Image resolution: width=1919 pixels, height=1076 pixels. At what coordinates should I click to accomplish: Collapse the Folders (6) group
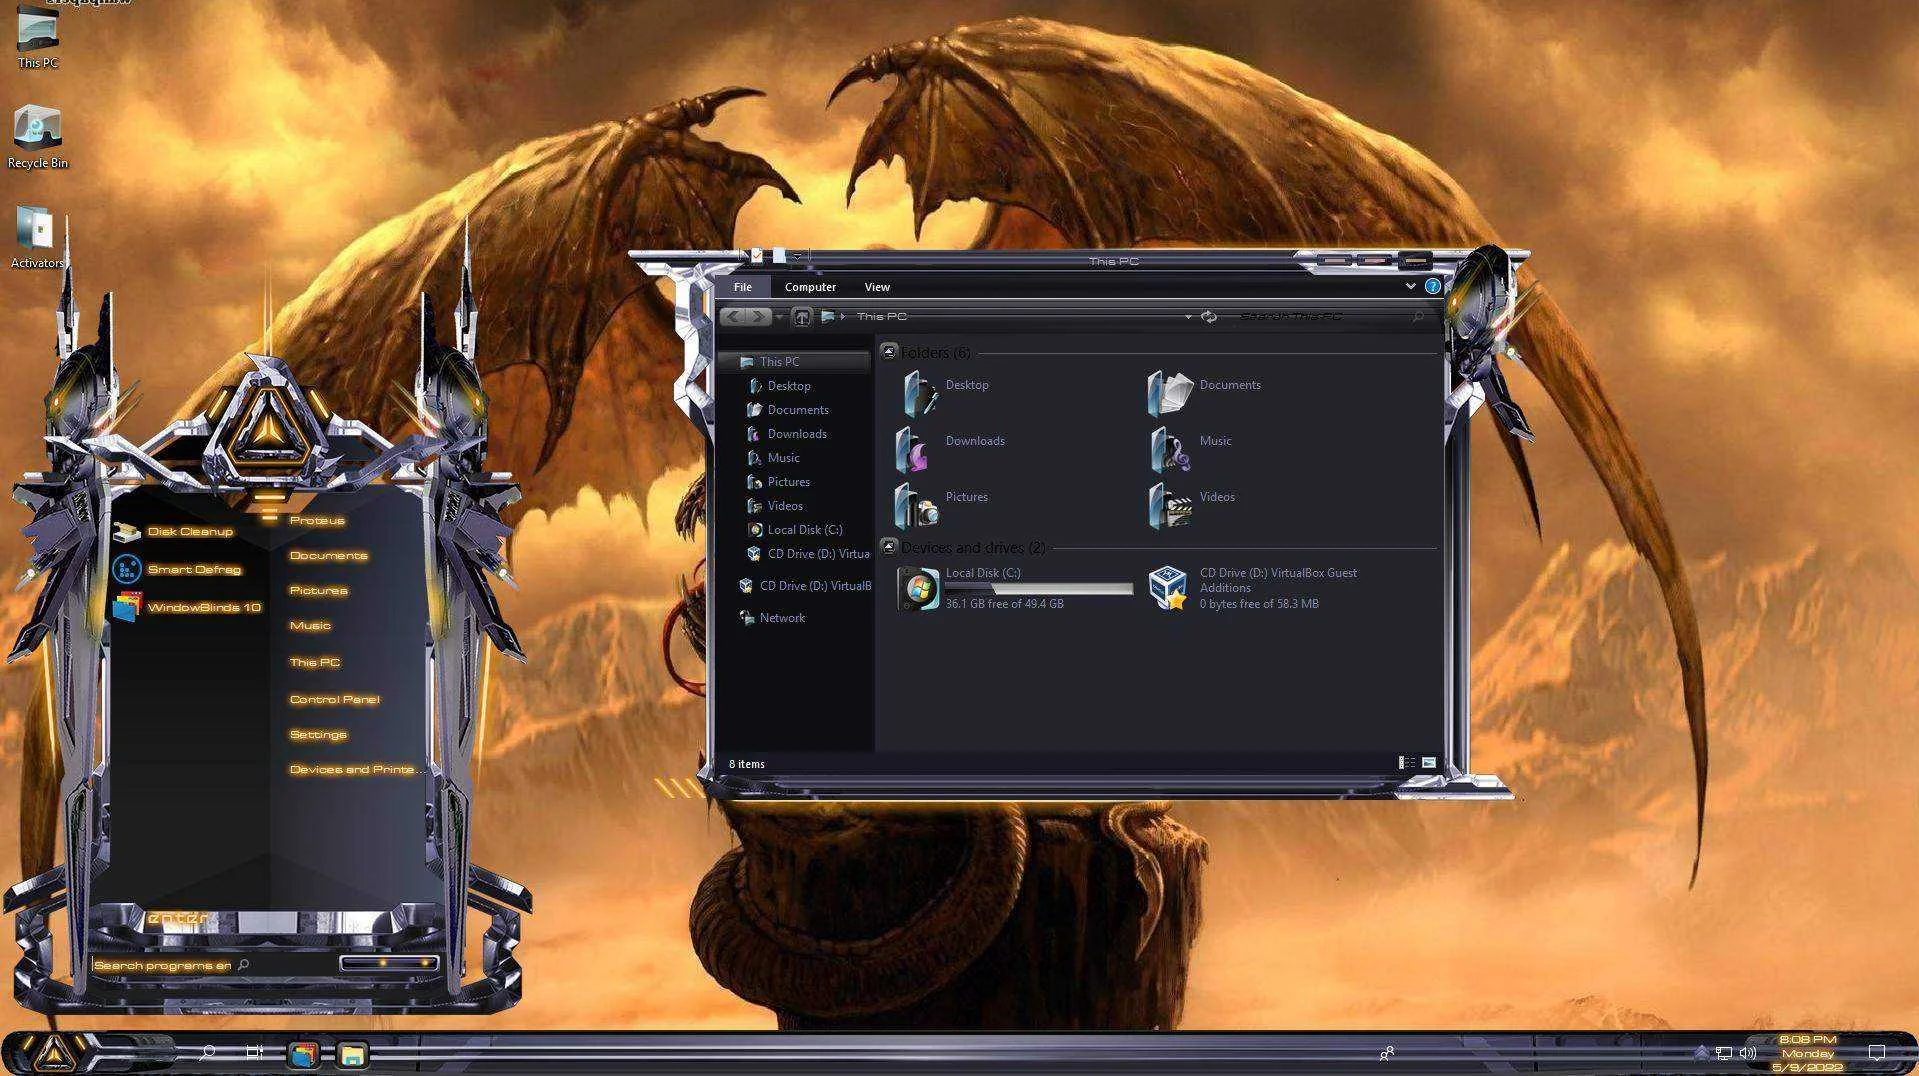[x=888, y=352]
